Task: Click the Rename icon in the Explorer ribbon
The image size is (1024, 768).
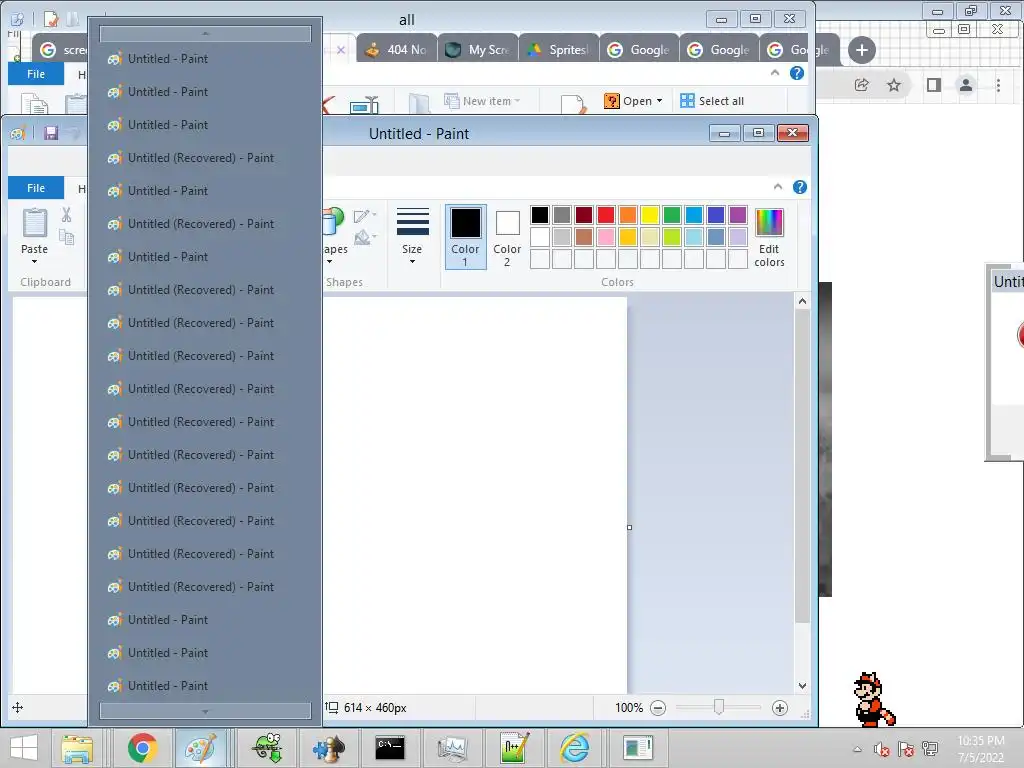Action: [364, 104]
